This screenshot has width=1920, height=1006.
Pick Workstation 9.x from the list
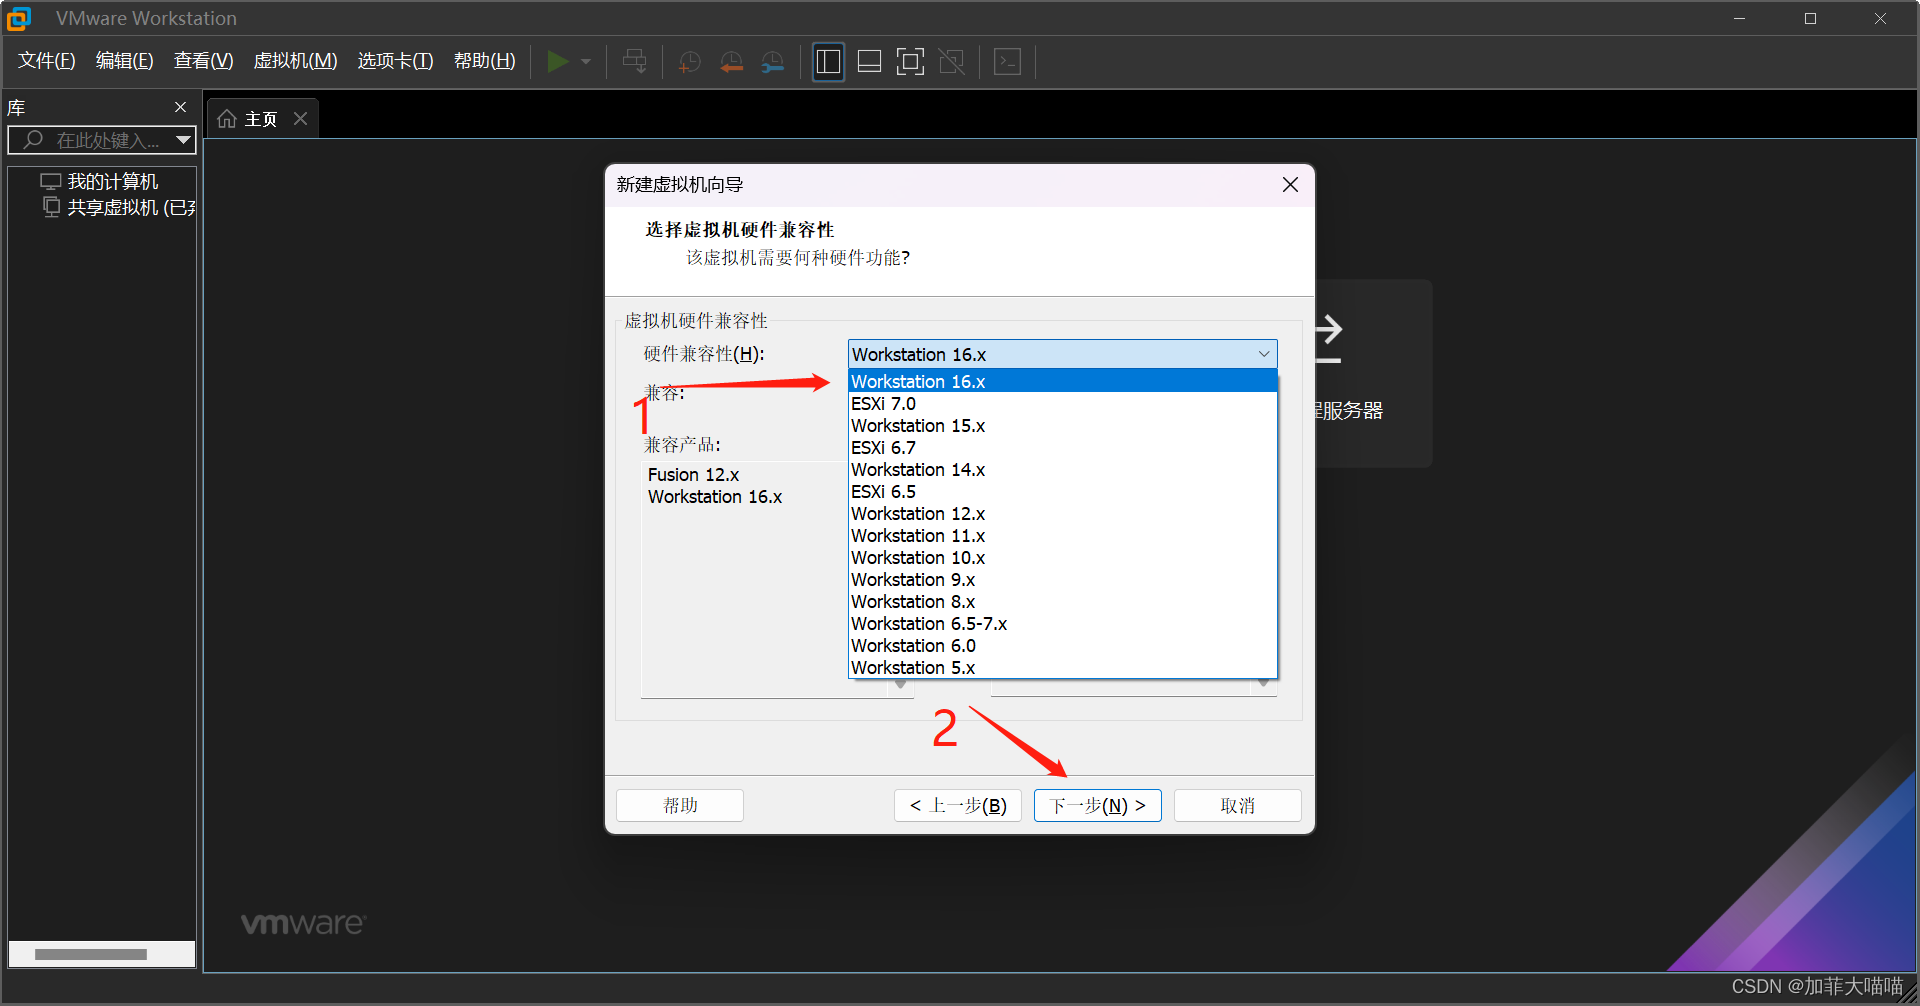pyautogui.click(x=1062, y=579)
